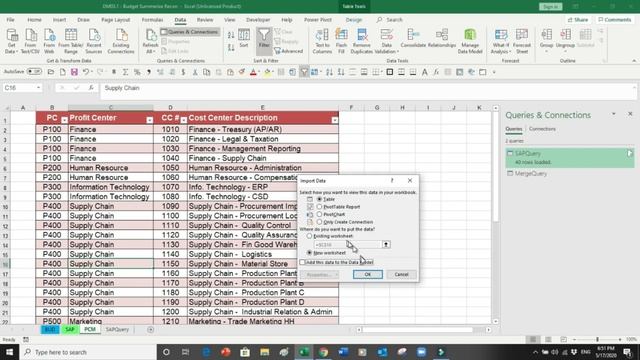
Task: Select the Table radio option
Action: click(320, 199)
